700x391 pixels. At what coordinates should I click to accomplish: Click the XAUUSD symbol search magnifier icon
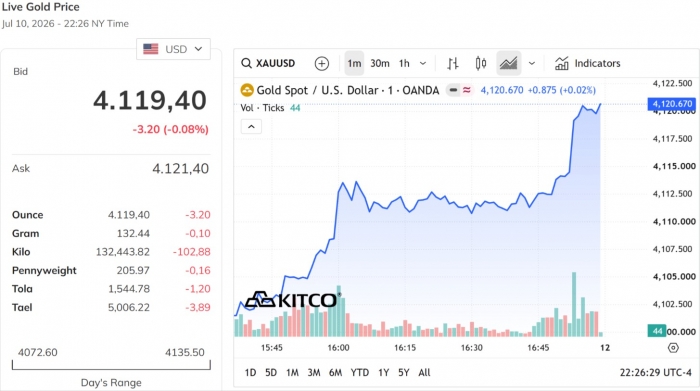click(x=246, y=63)
